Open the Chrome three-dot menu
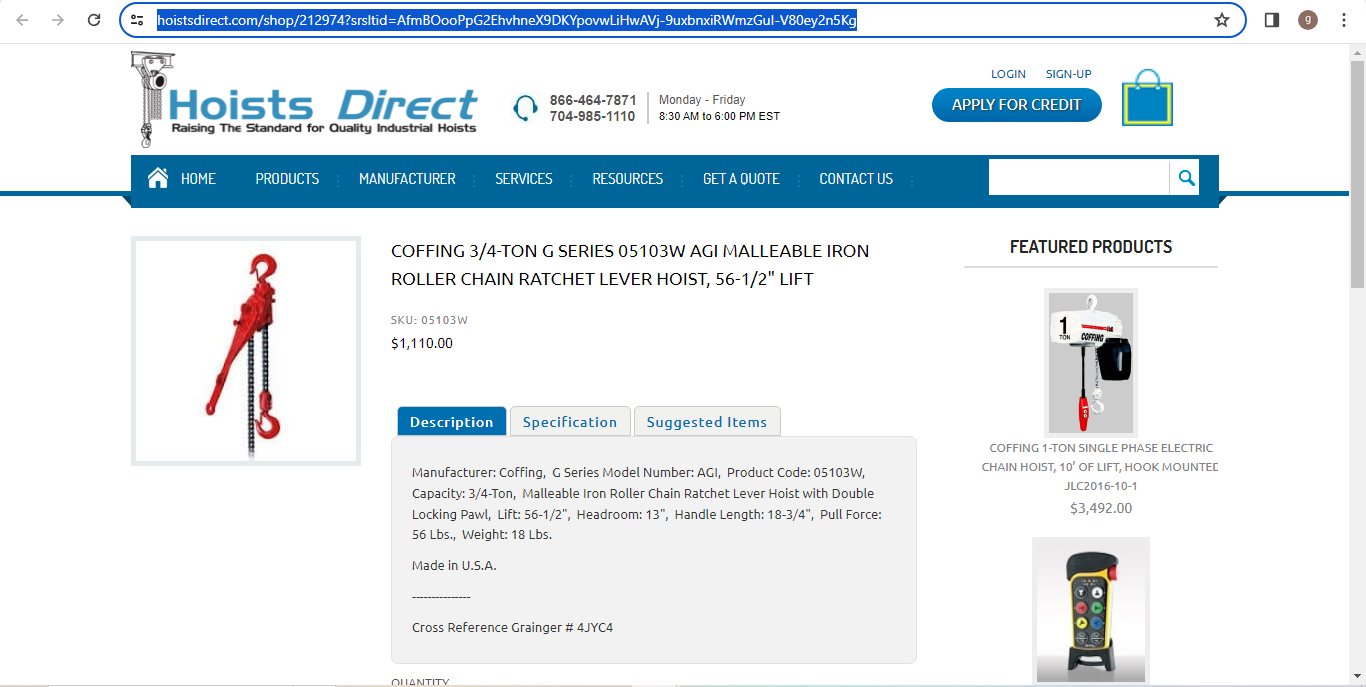This screenshot has height=687, width=1366. pos(1344,20)
